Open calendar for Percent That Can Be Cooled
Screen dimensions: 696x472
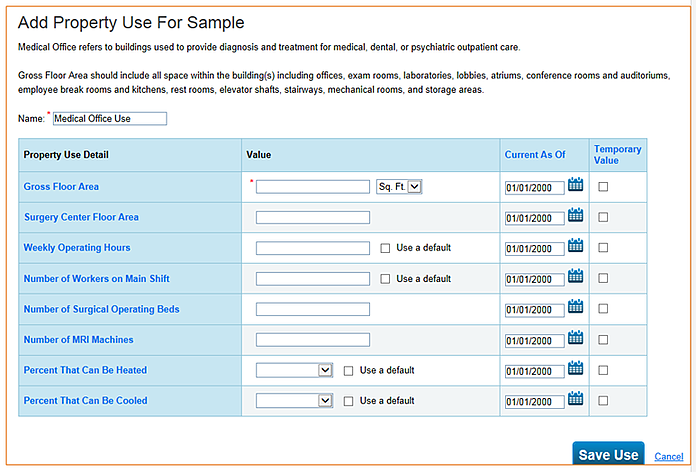click(576, 399)
